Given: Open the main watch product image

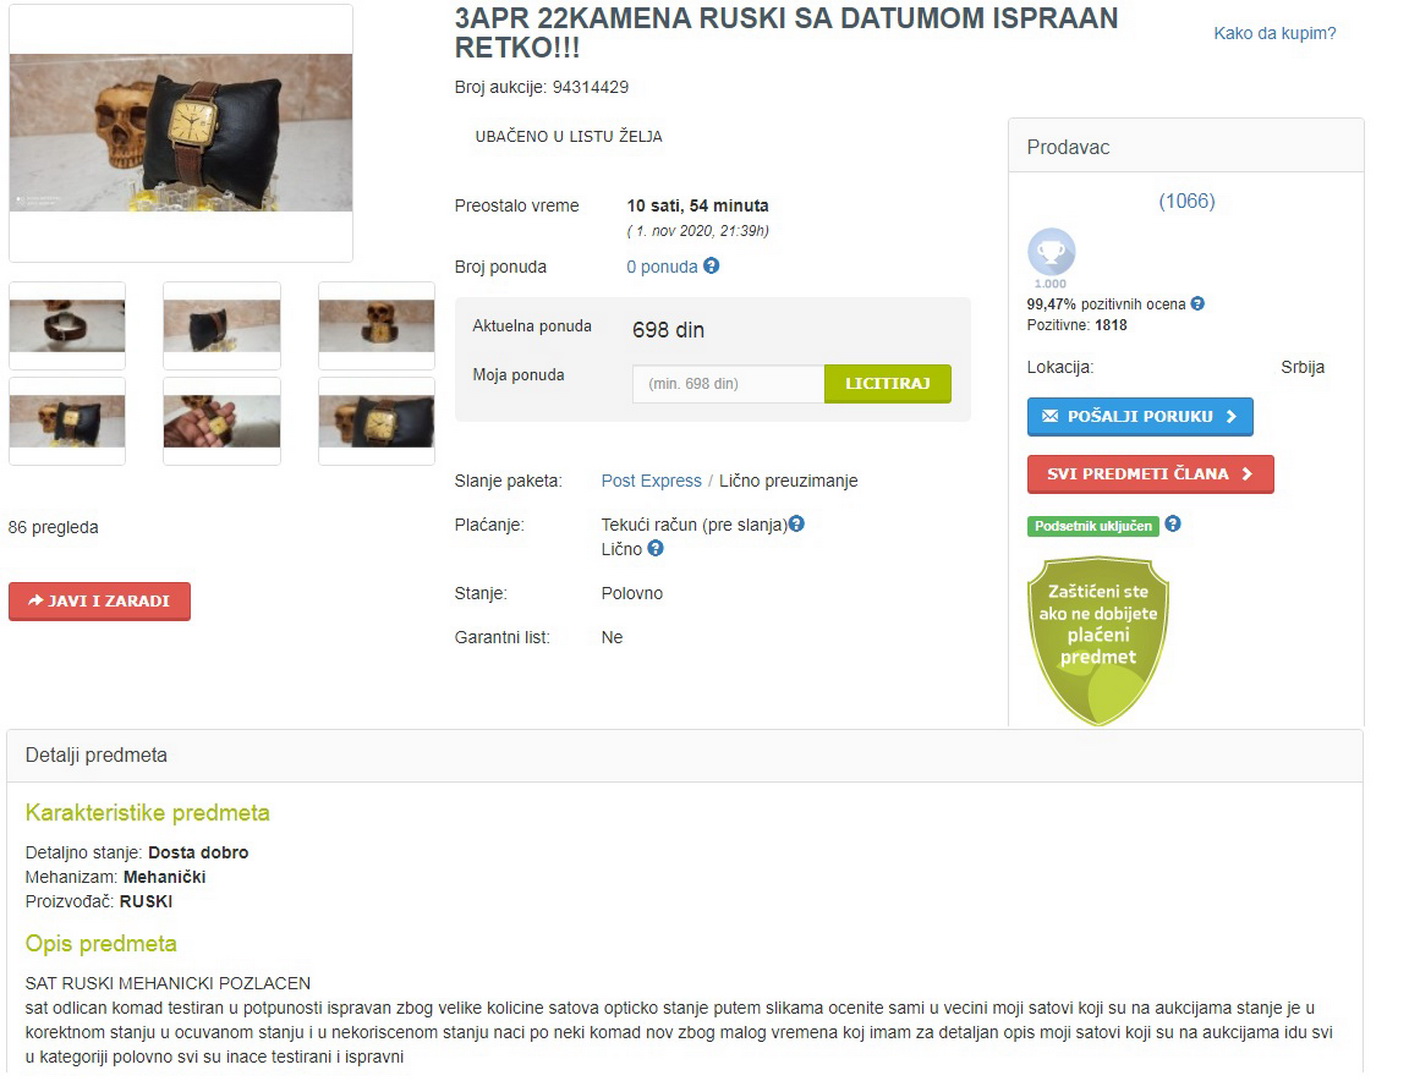Looking at the screenshot, I should point(181,133).
